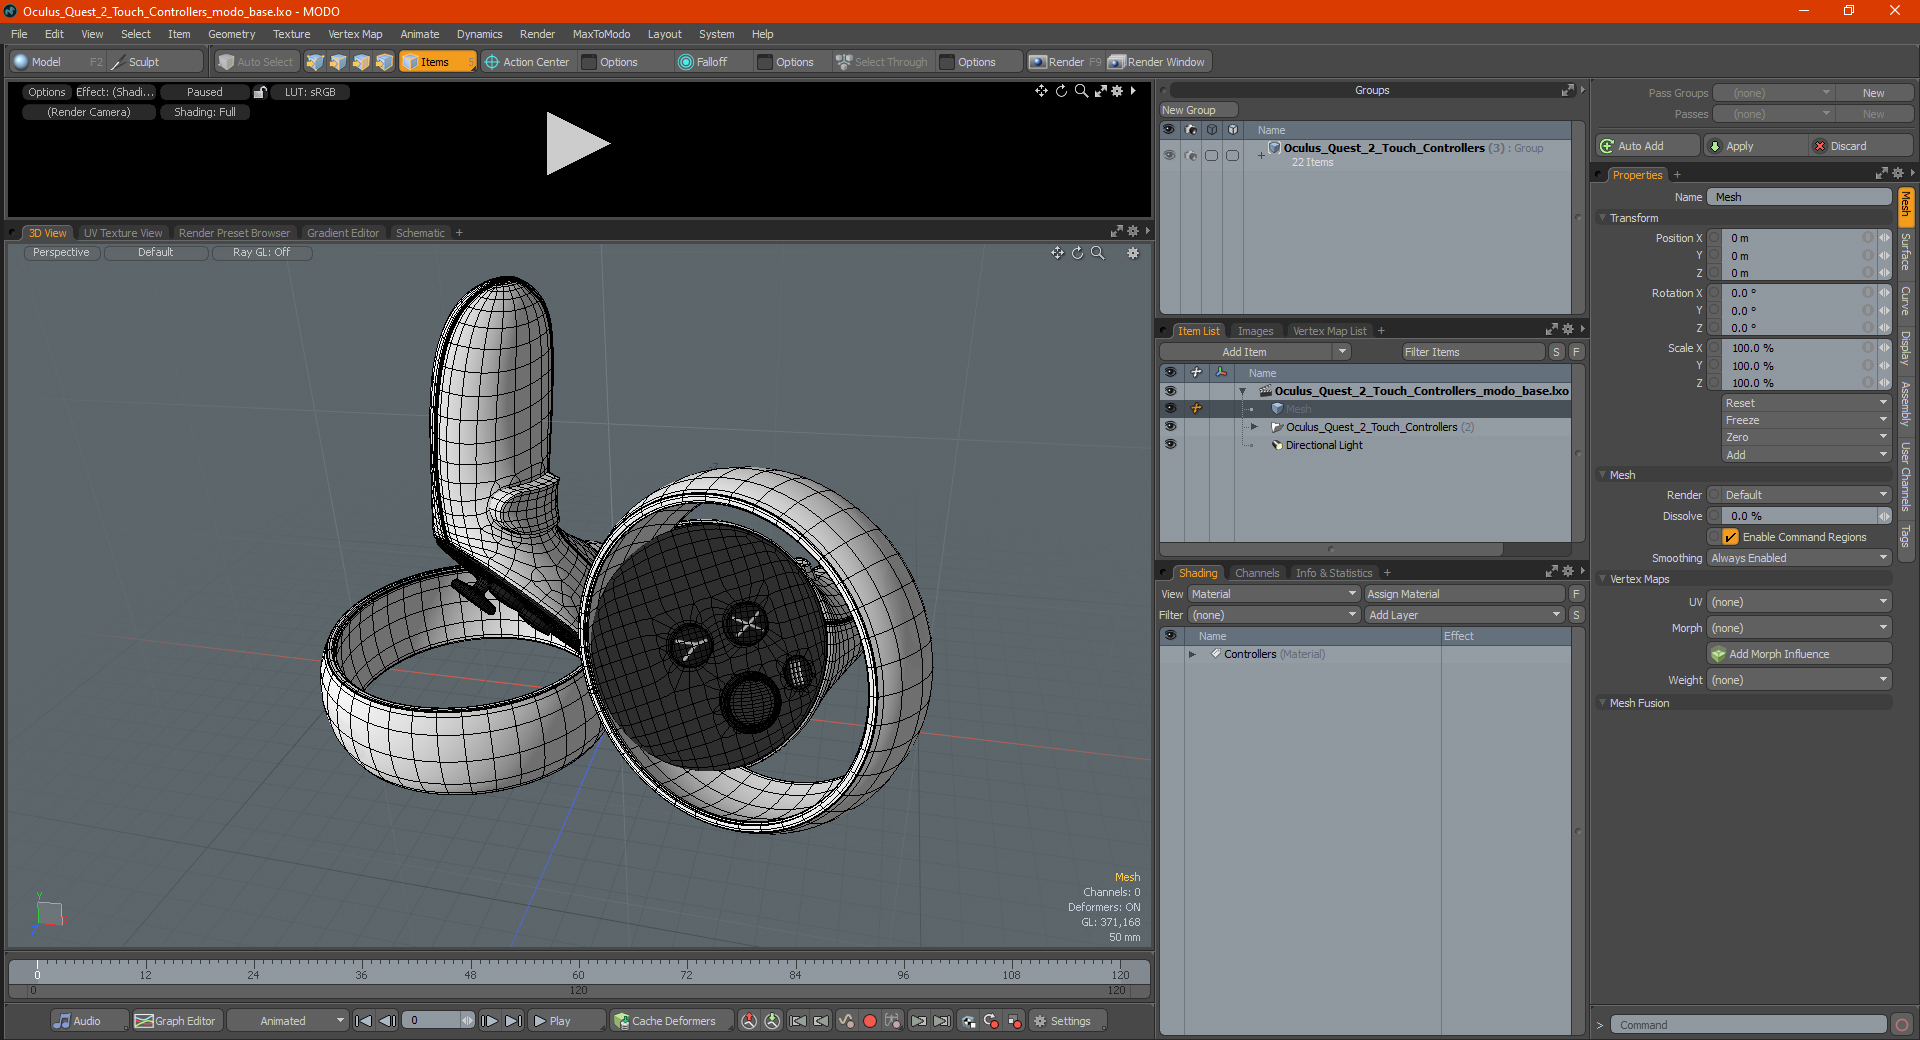The image size is (1920, 1040).
Task: Open View Material dropdown
Action: (1273, 594)
